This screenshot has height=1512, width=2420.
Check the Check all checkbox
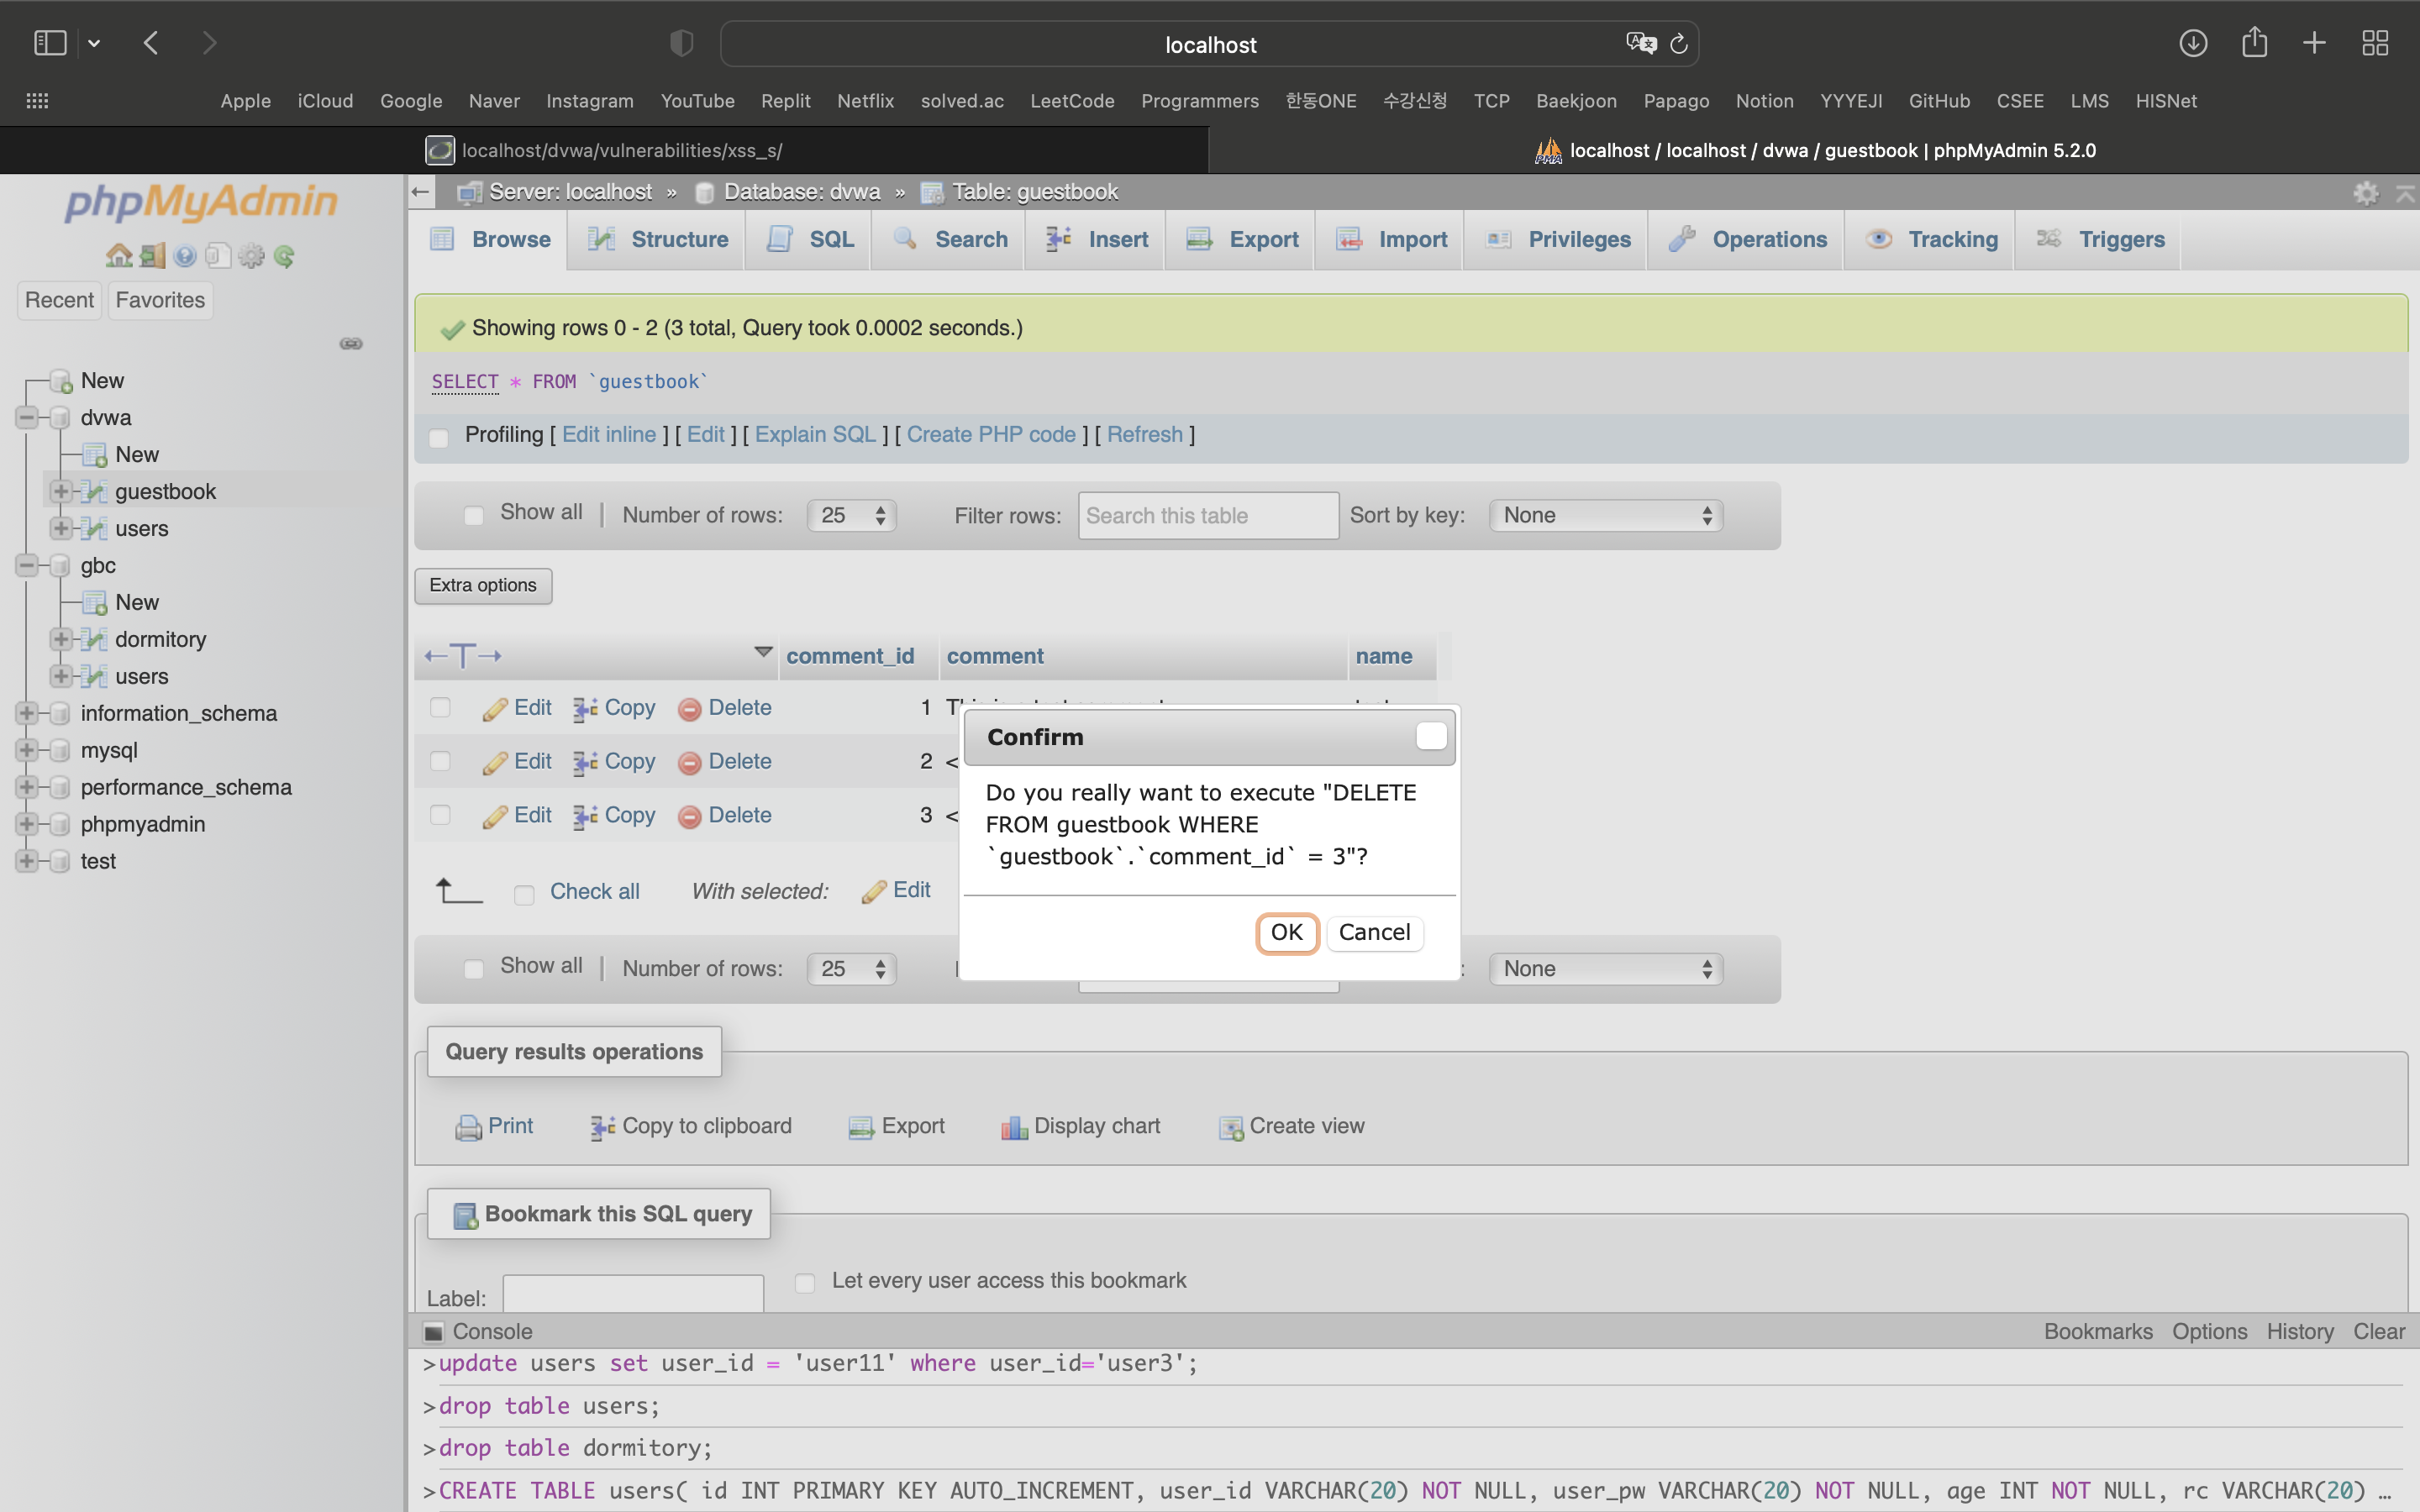pyautogui.click(x=524, y=894)
